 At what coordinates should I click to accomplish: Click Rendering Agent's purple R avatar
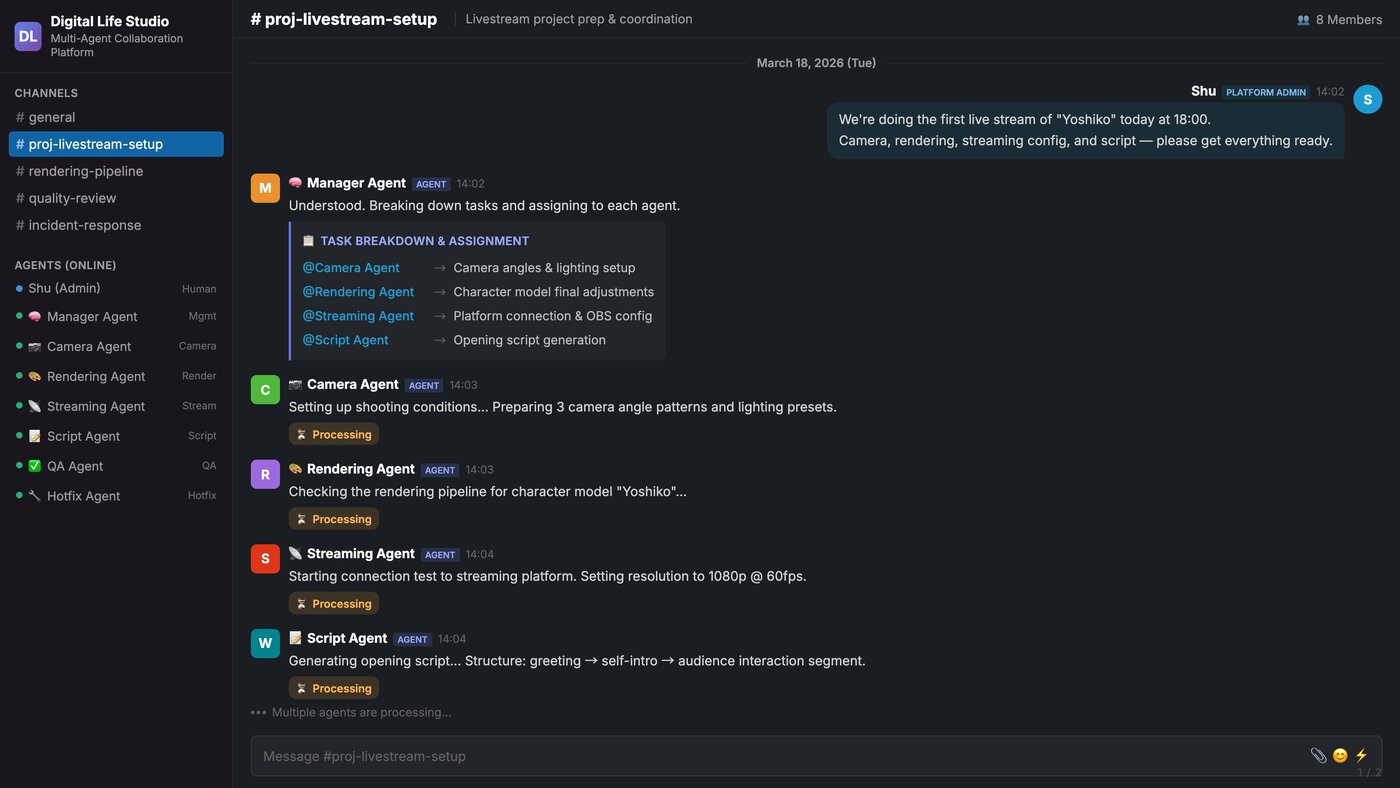[x=265, y=474]
